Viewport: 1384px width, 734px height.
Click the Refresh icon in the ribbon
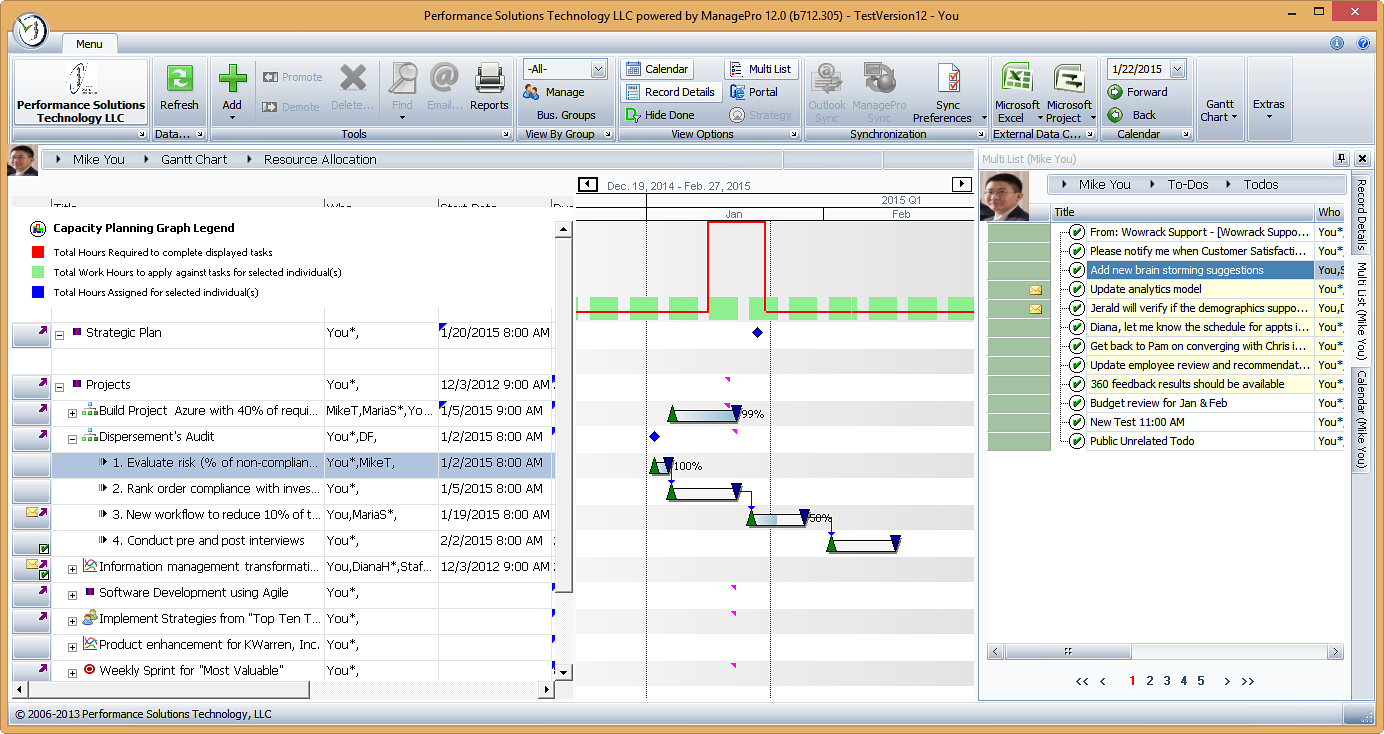coord(179,80)
